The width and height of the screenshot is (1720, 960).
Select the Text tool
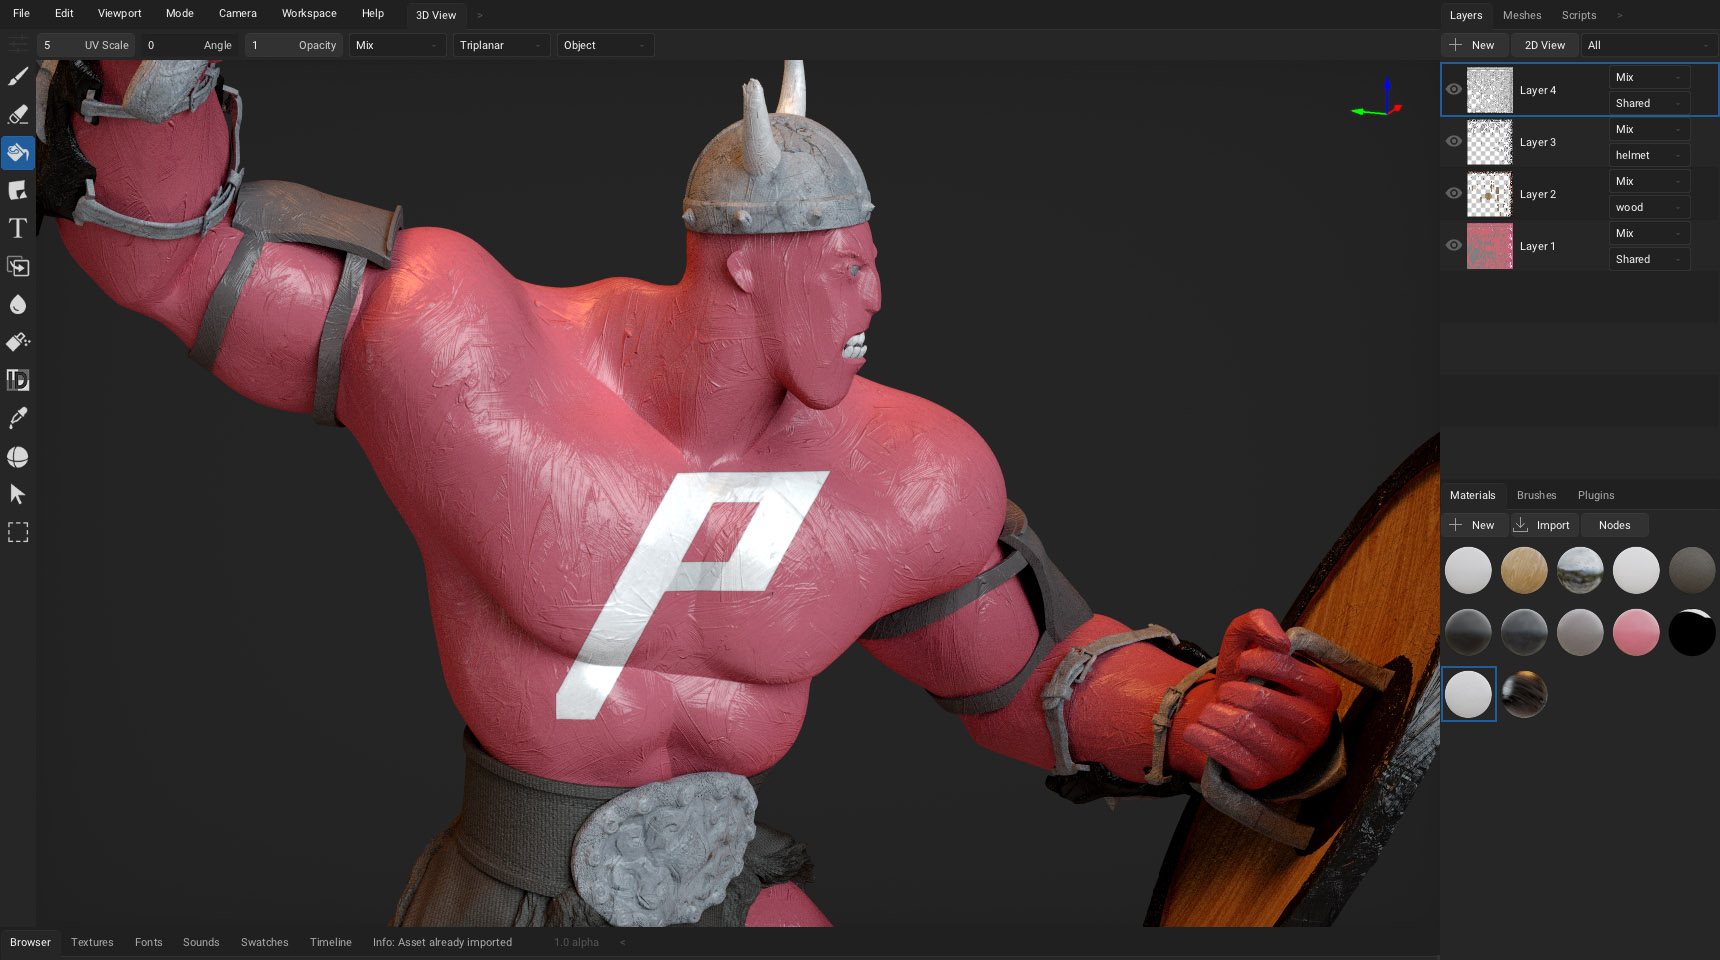18,229
